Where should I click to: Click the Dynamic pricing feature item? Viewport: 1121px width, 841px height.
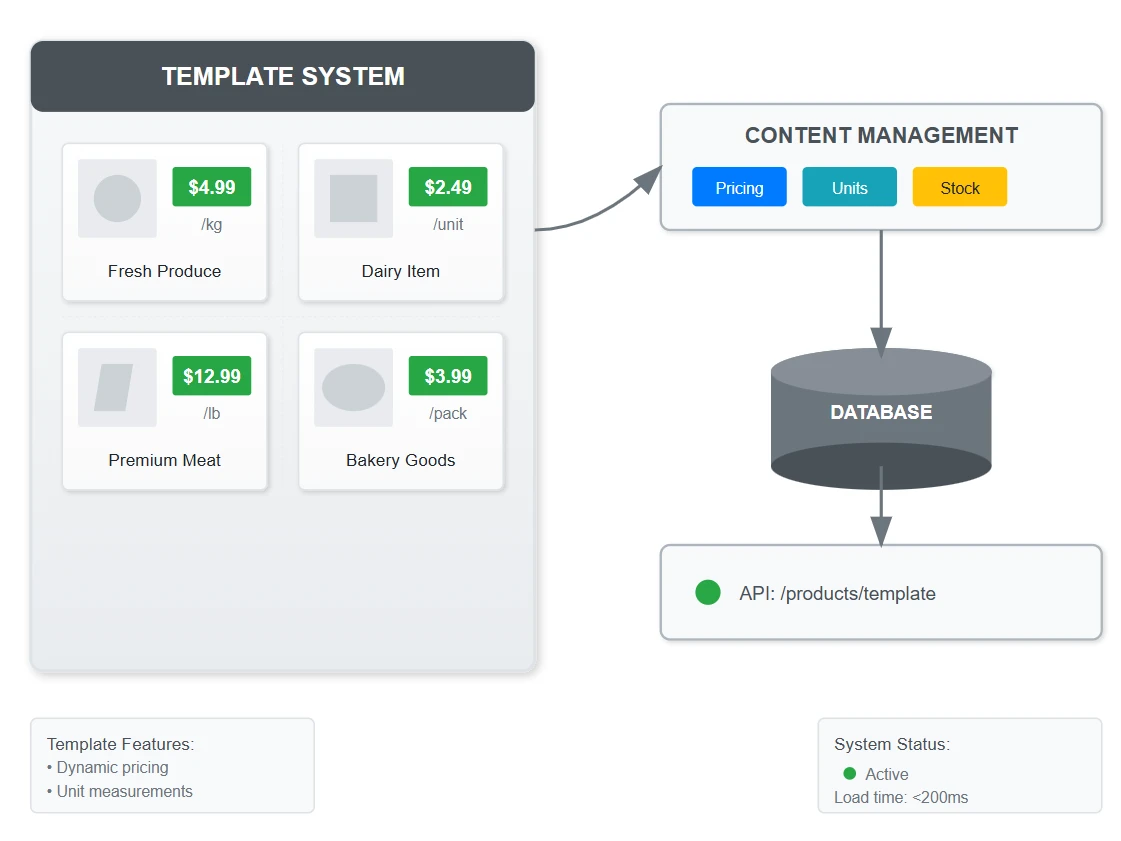click(108, 767)
